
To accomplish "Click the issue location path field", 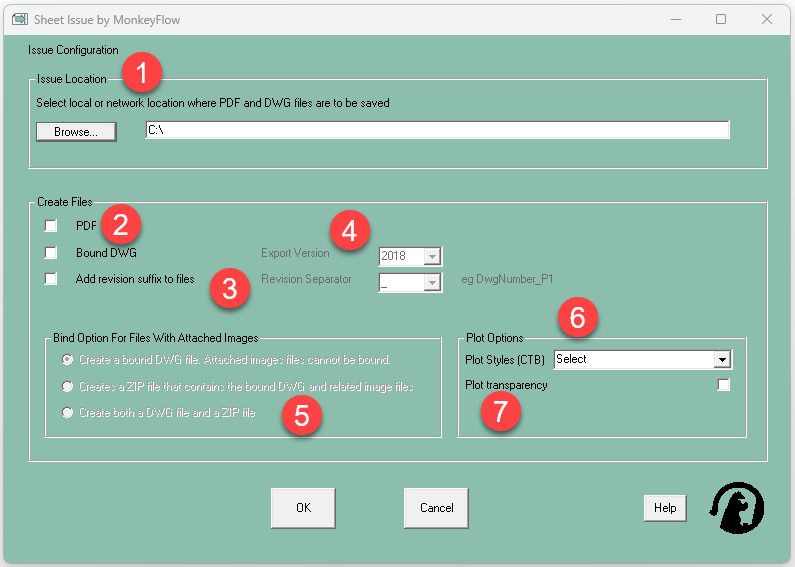I will tap(437, 130).
